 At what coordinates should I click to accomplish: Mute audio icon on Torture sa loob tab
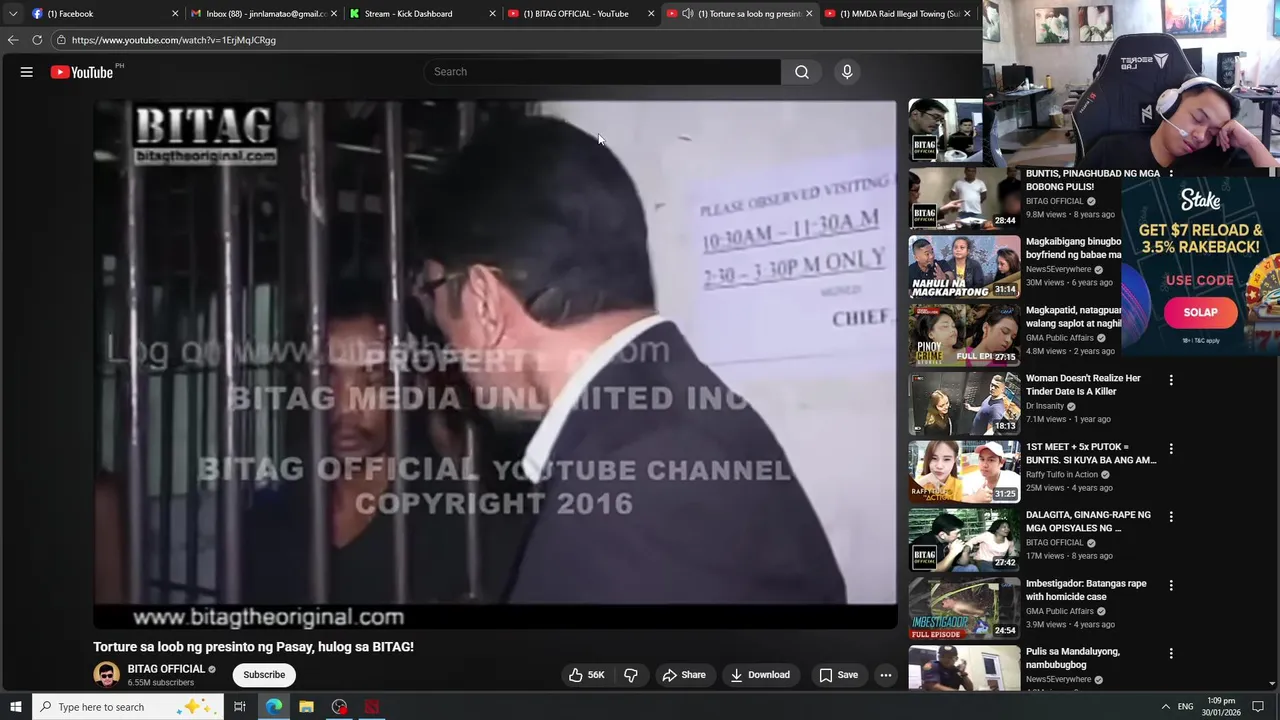687,14
